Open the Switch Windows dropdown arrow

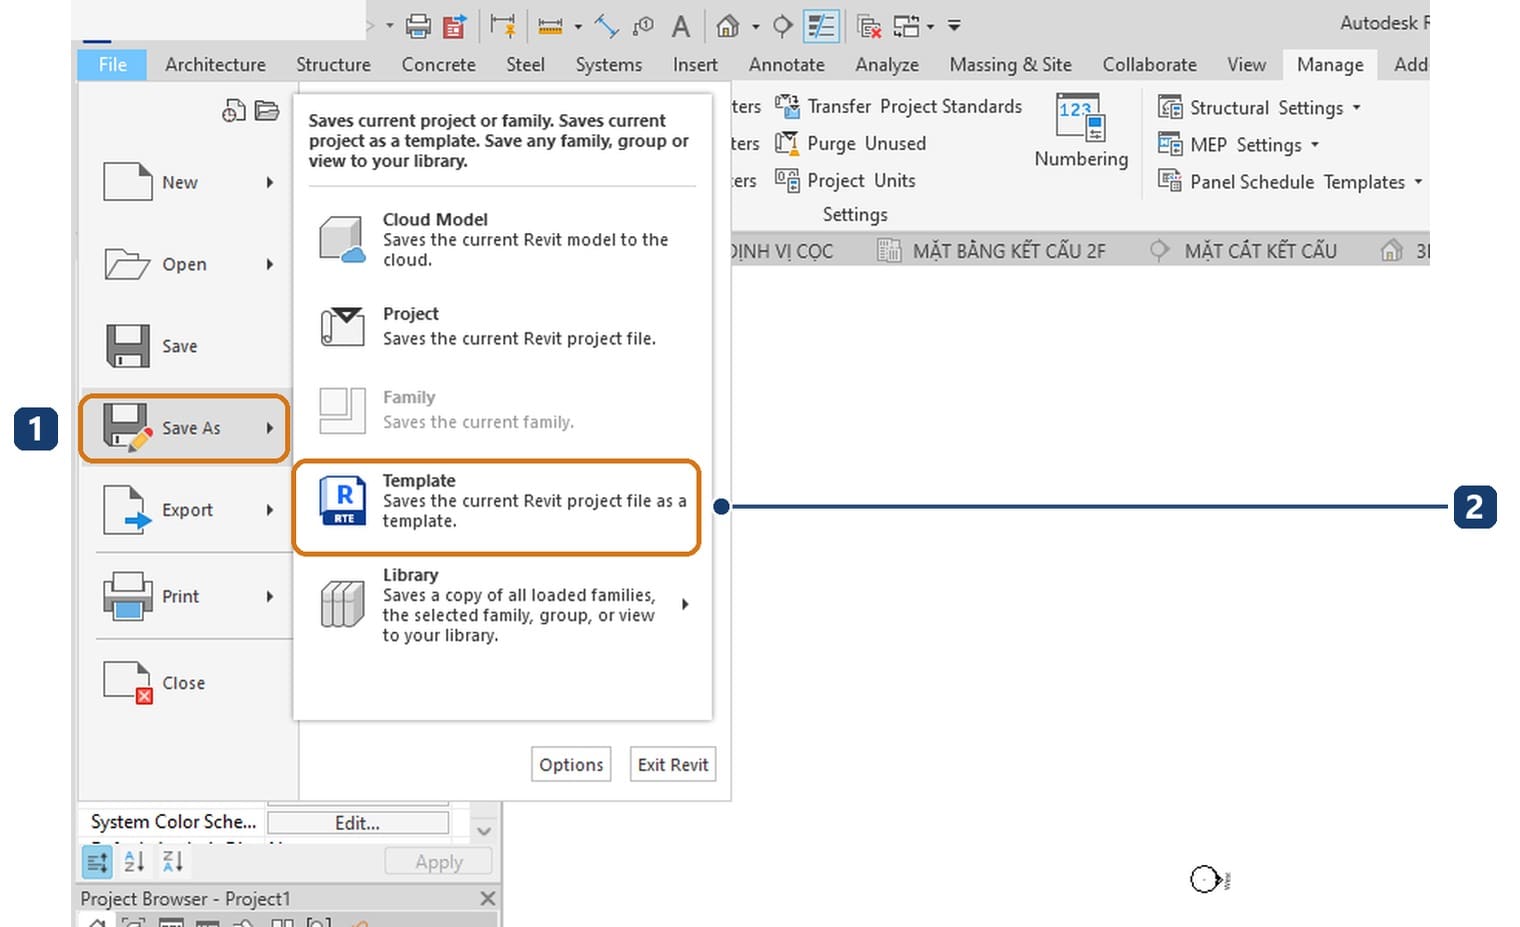click(x=930, y=27)
